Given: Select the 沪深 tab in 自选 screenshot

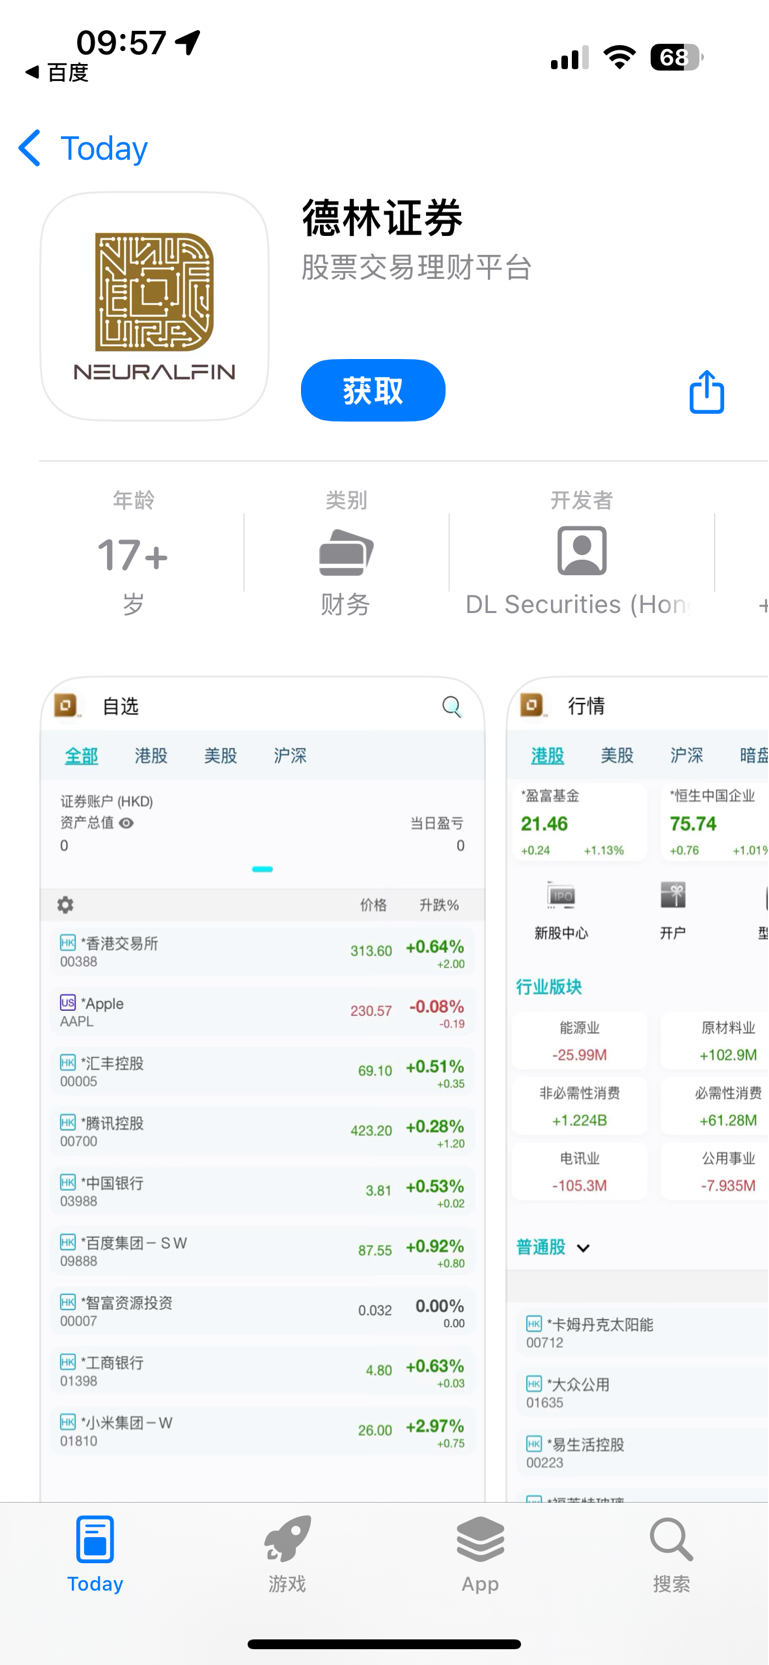Looking at the screenshot, I should point(290,756).
